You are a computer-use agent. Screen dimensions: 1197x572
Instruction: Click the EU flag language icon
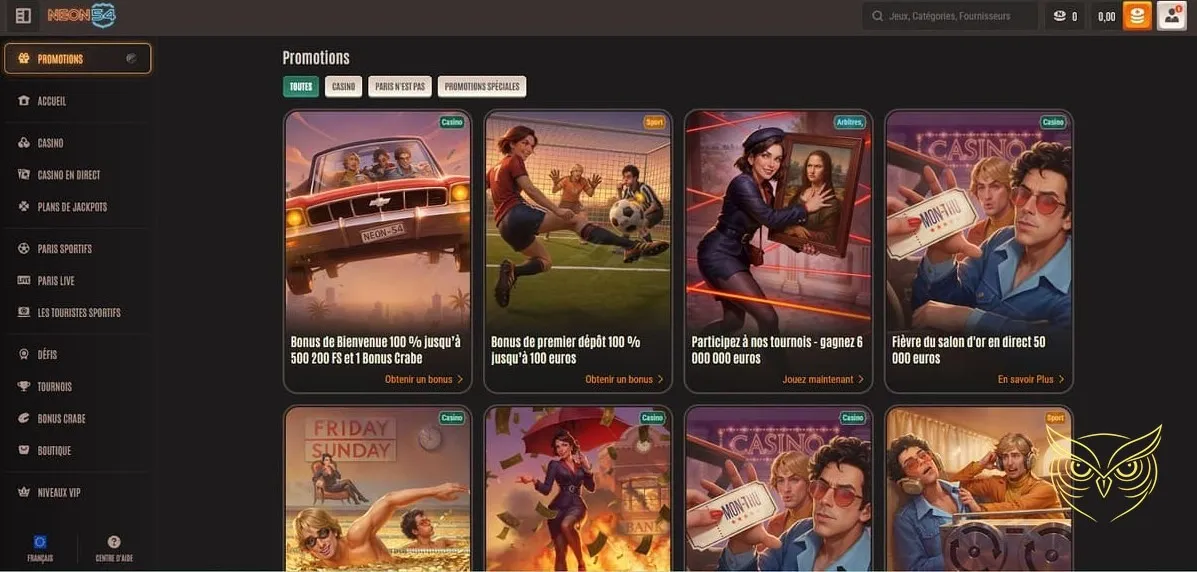pyautogui.click(x=40, y=542)
